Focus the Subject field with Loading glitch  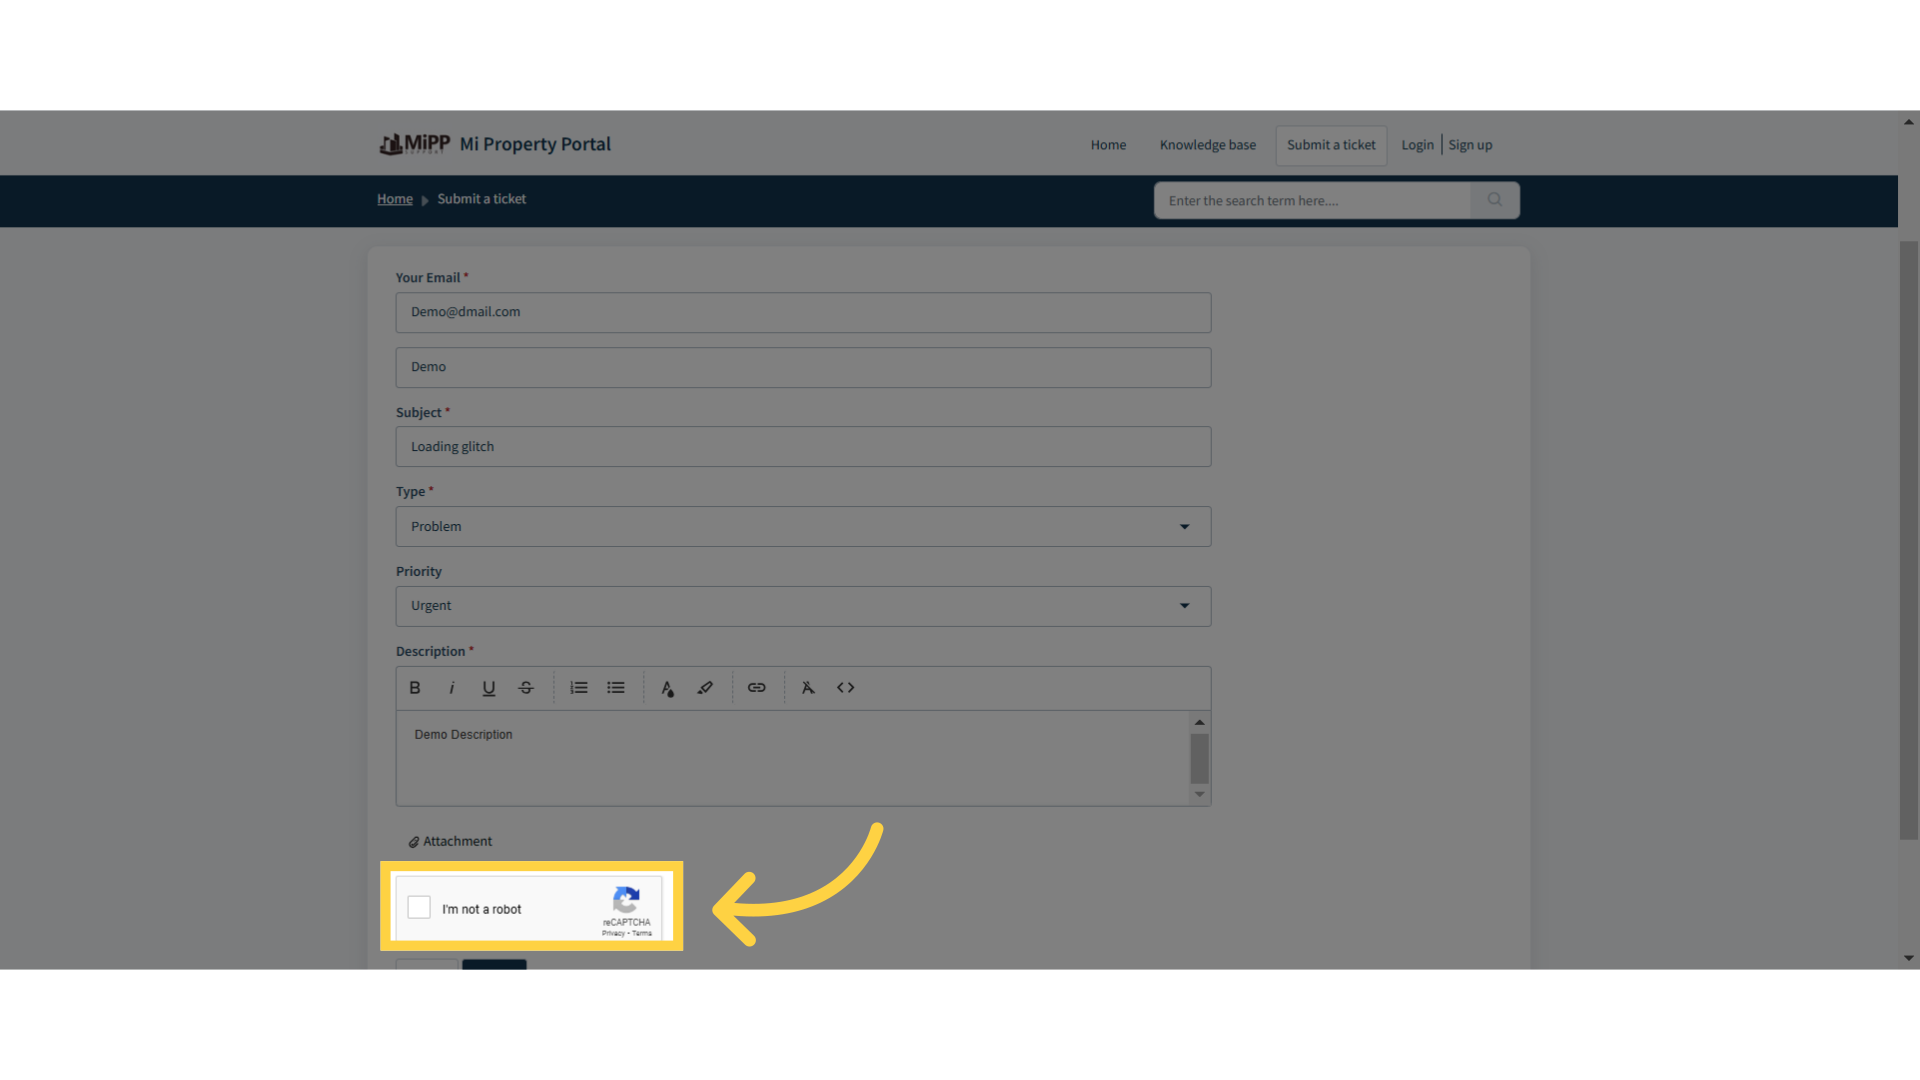[803, 447]
